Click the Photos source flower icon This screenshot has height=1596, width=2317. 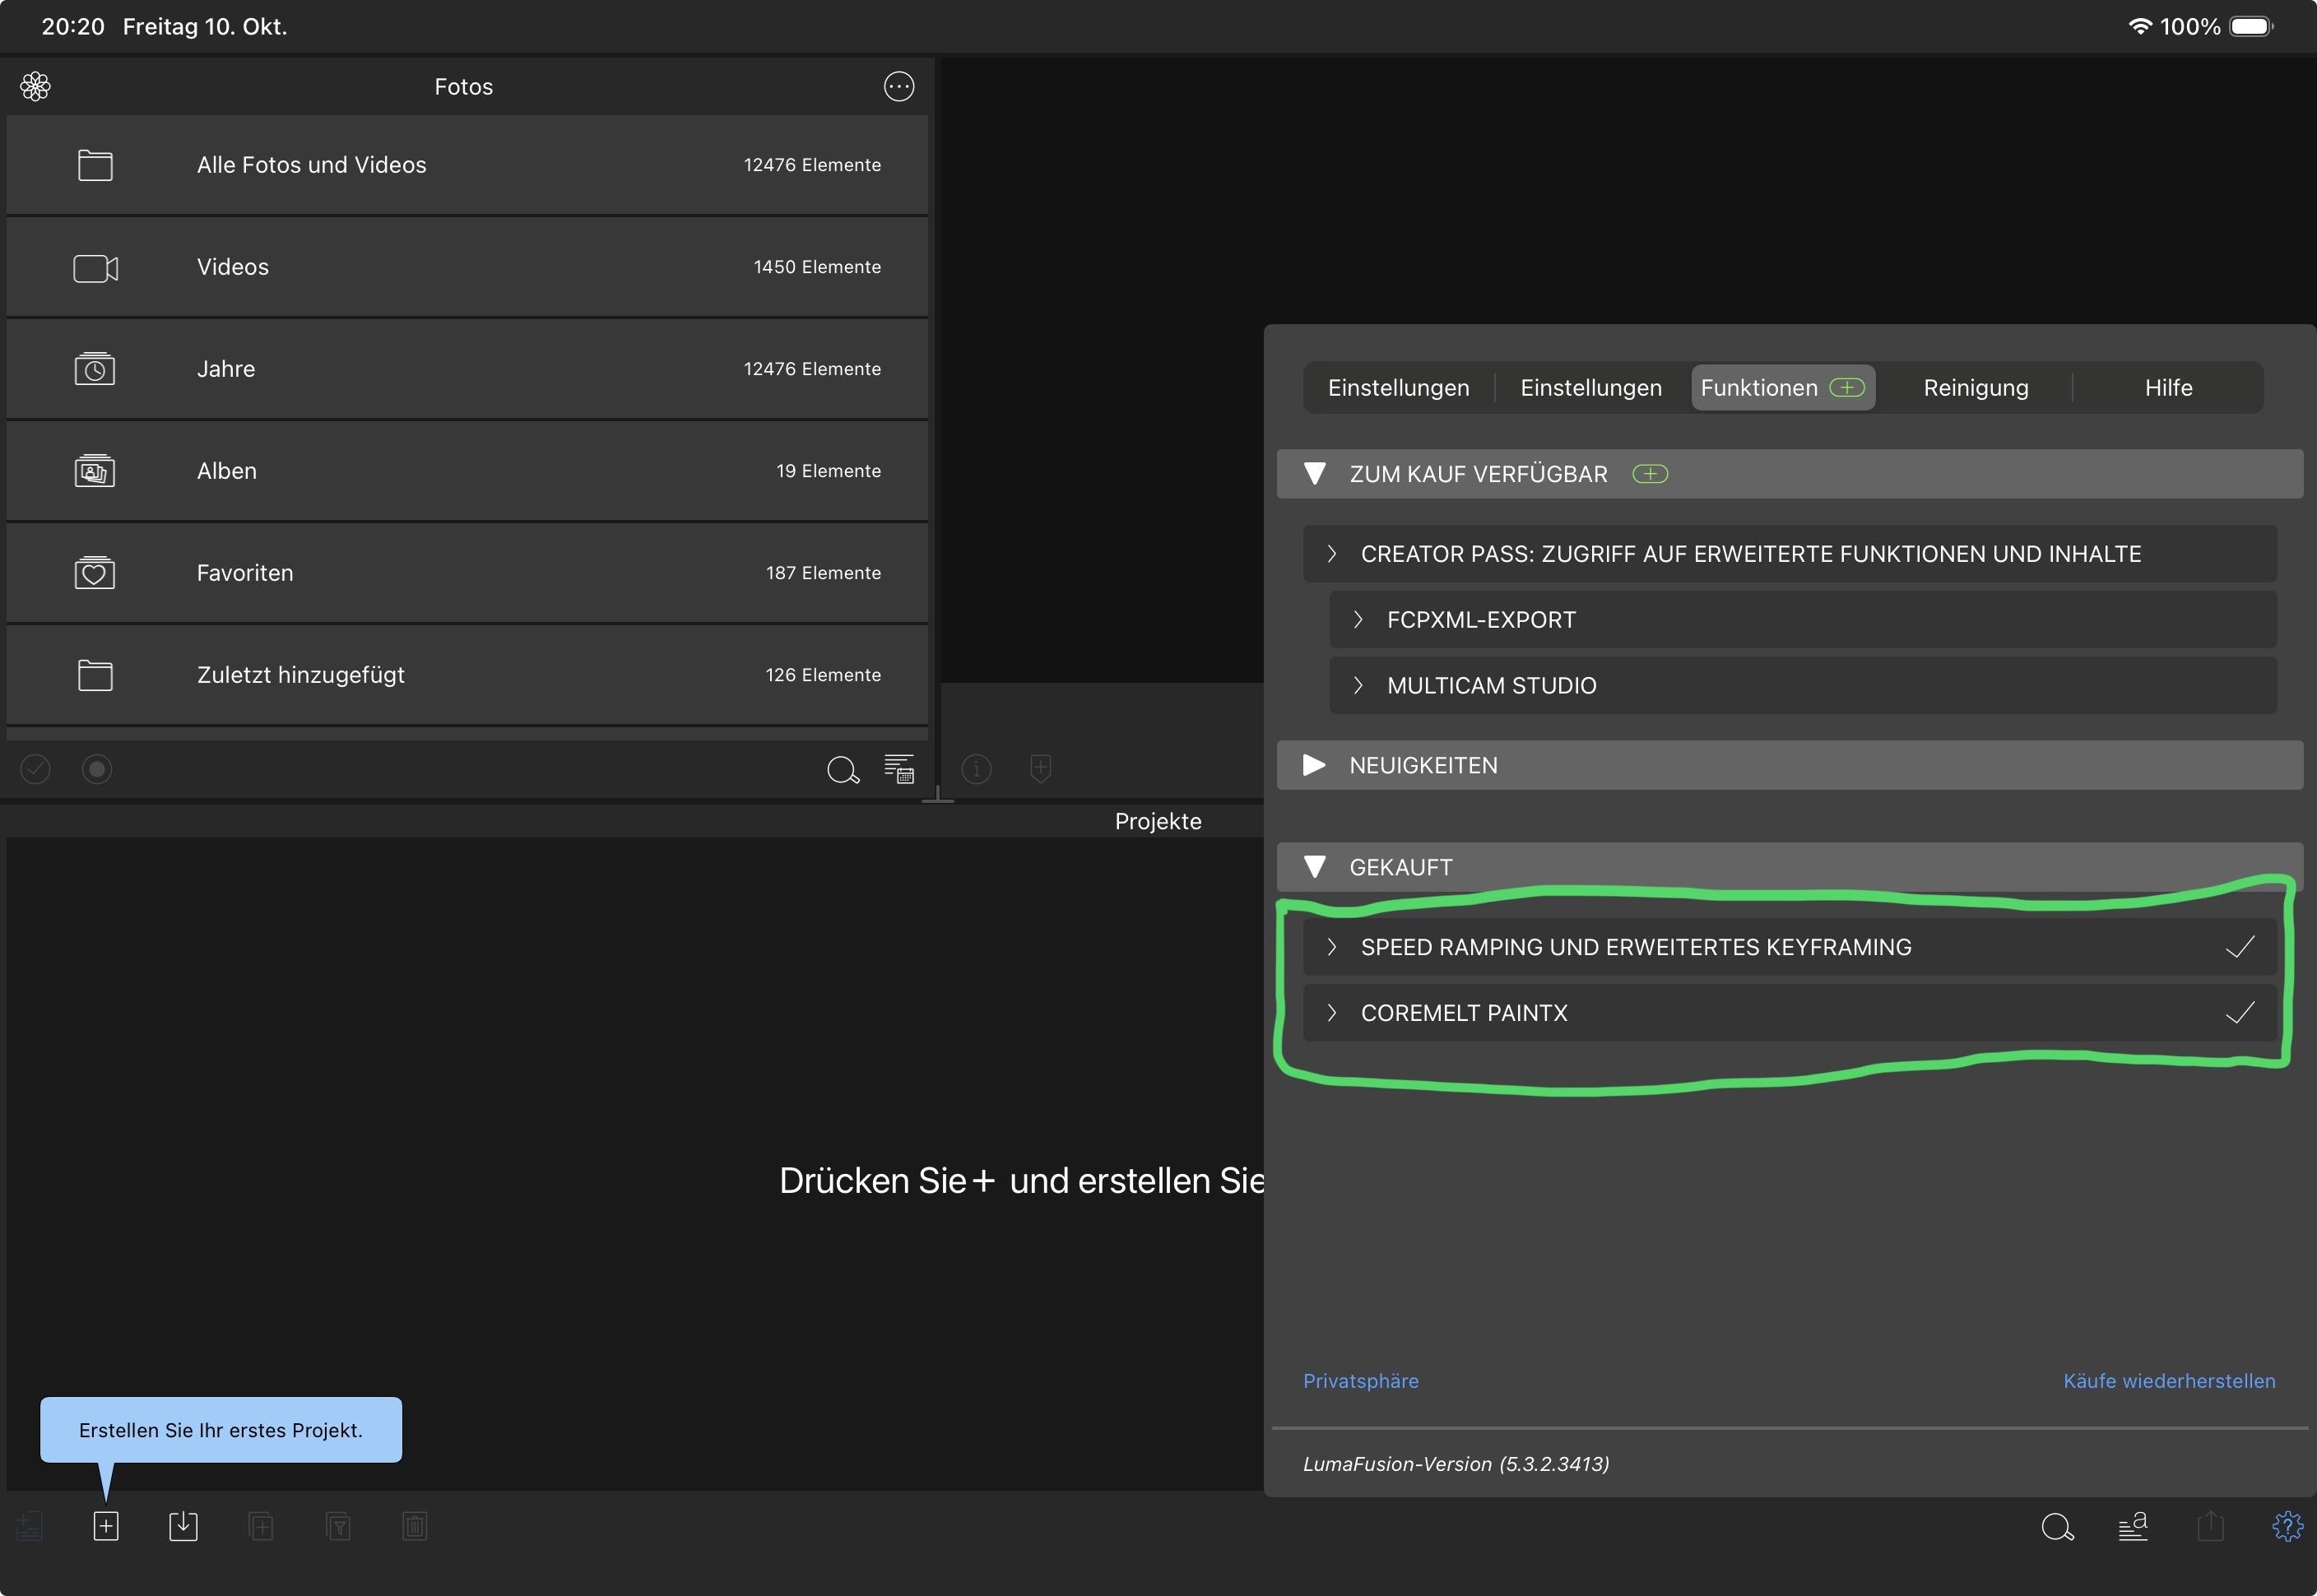[36, 86]
